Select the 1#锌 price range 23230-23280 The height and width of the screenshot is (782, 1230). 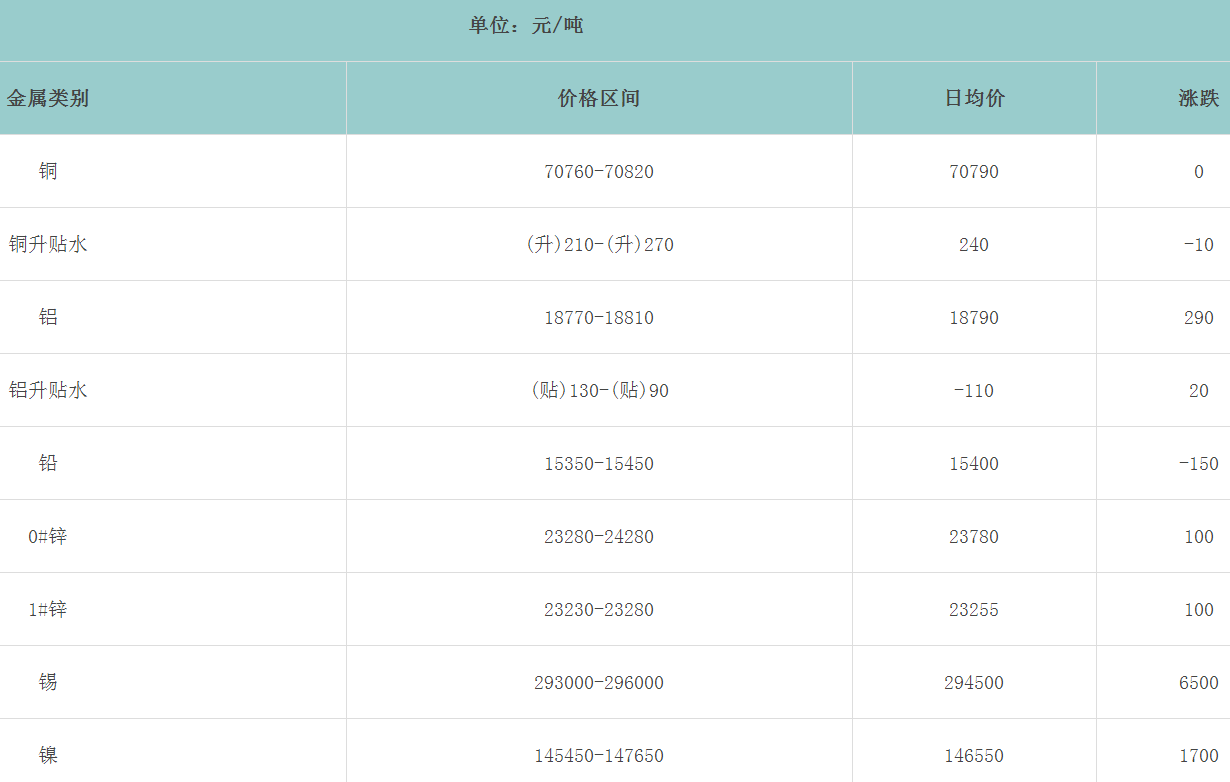[598, 610]
